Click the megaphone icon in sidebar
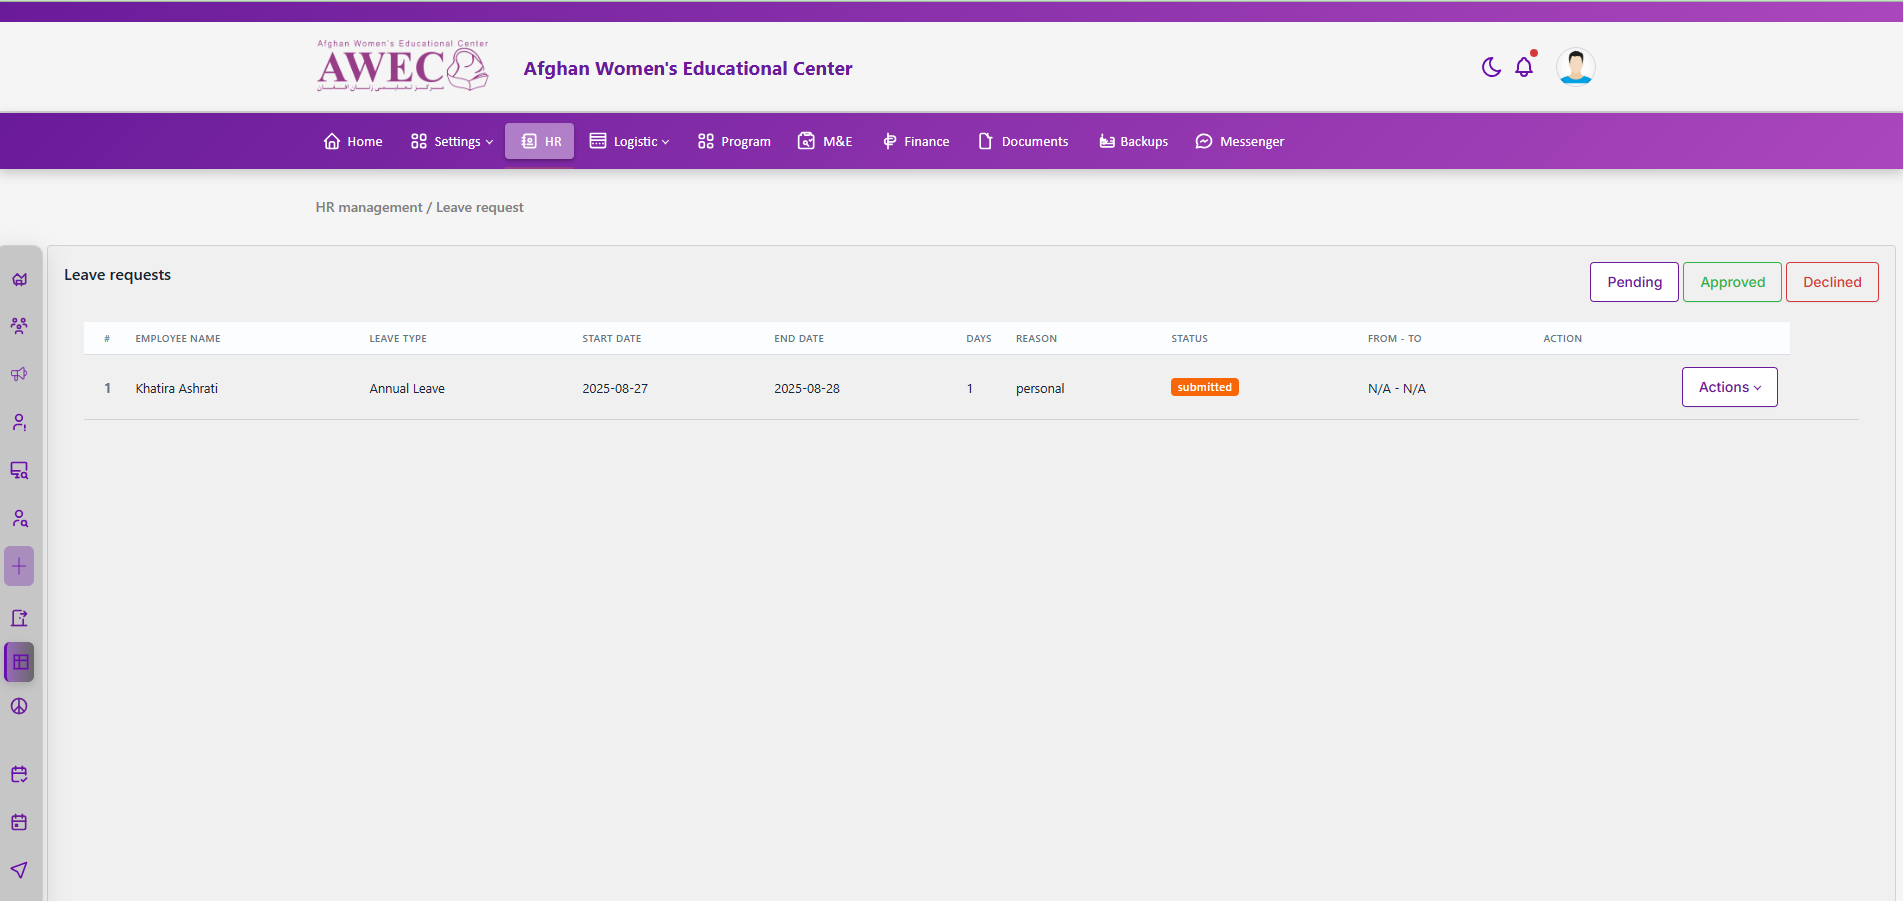 (19, 374)
